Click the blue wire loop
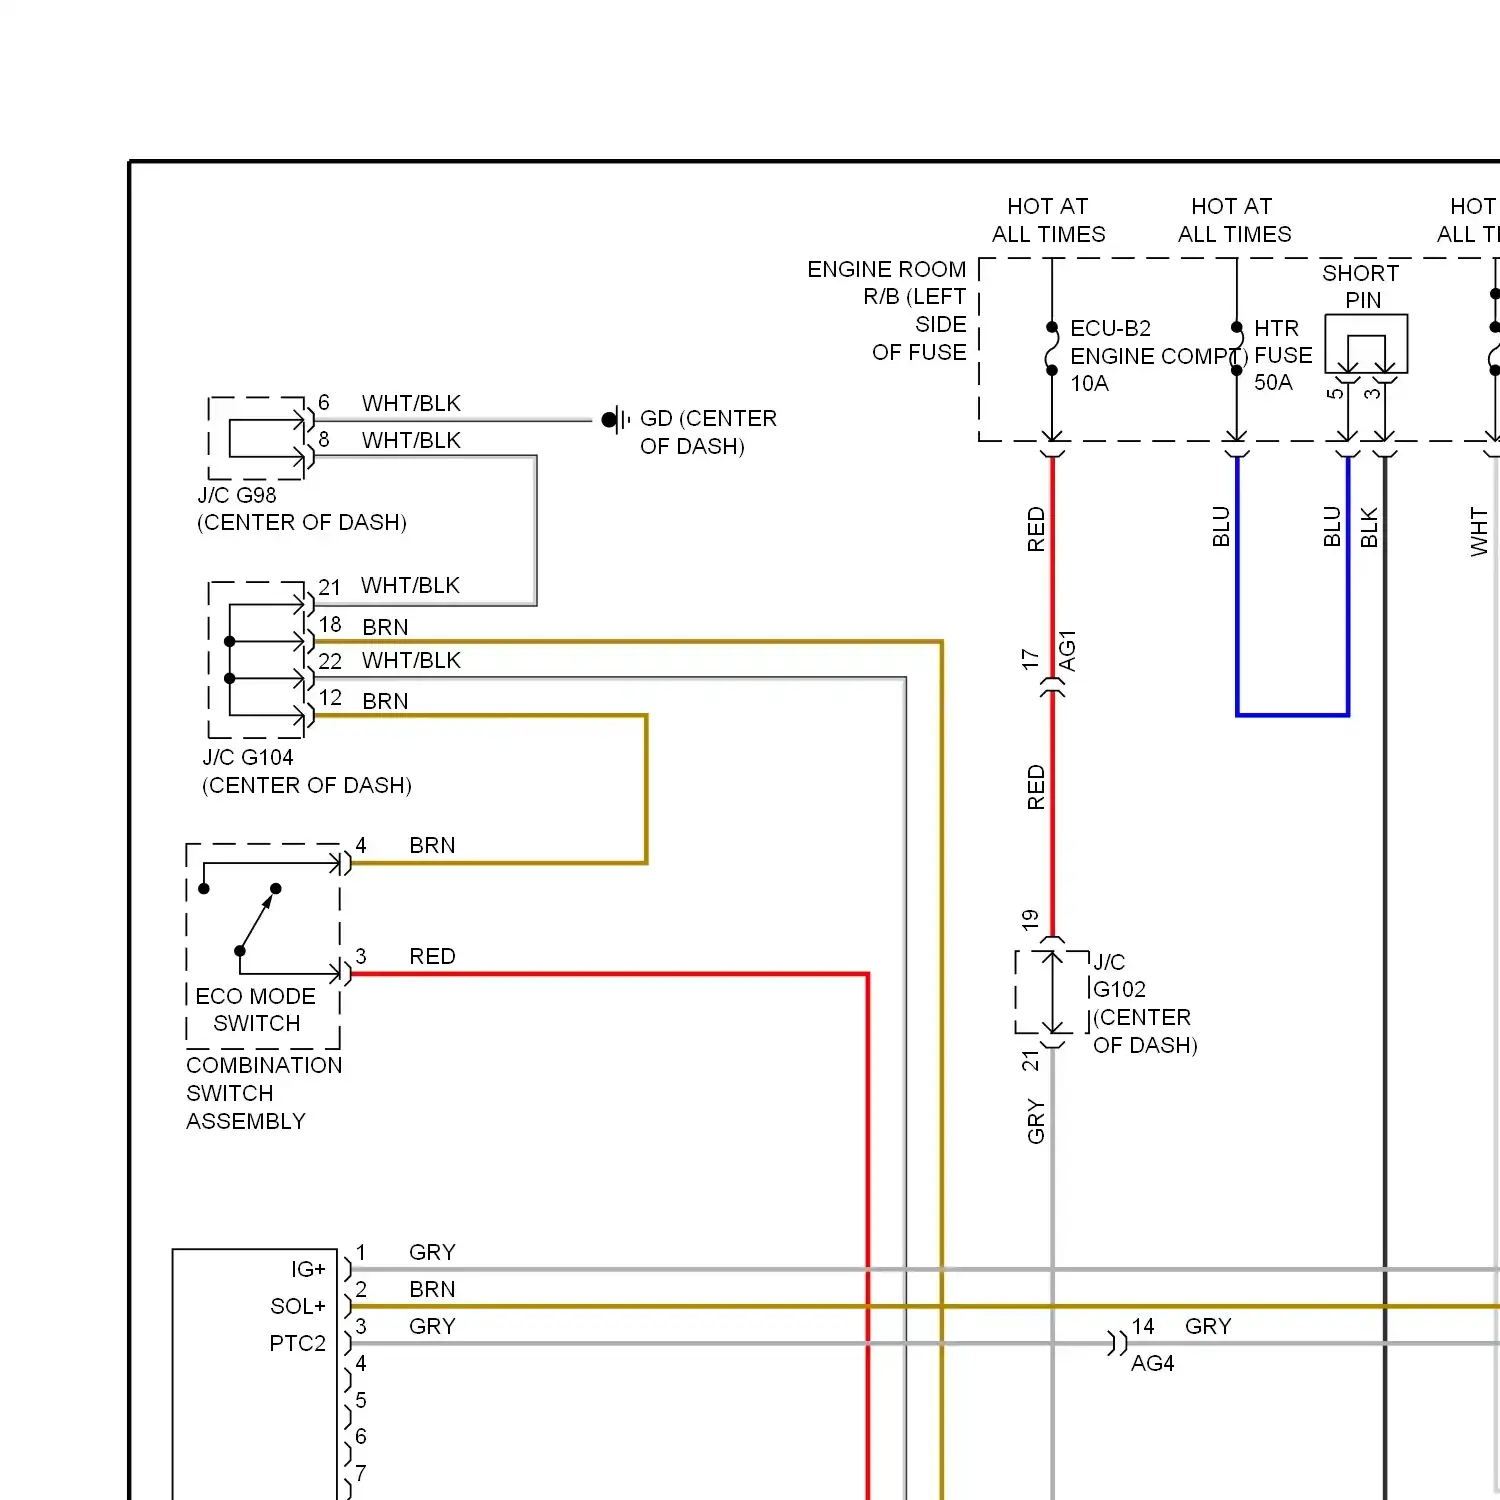 tap(1292, 715)
